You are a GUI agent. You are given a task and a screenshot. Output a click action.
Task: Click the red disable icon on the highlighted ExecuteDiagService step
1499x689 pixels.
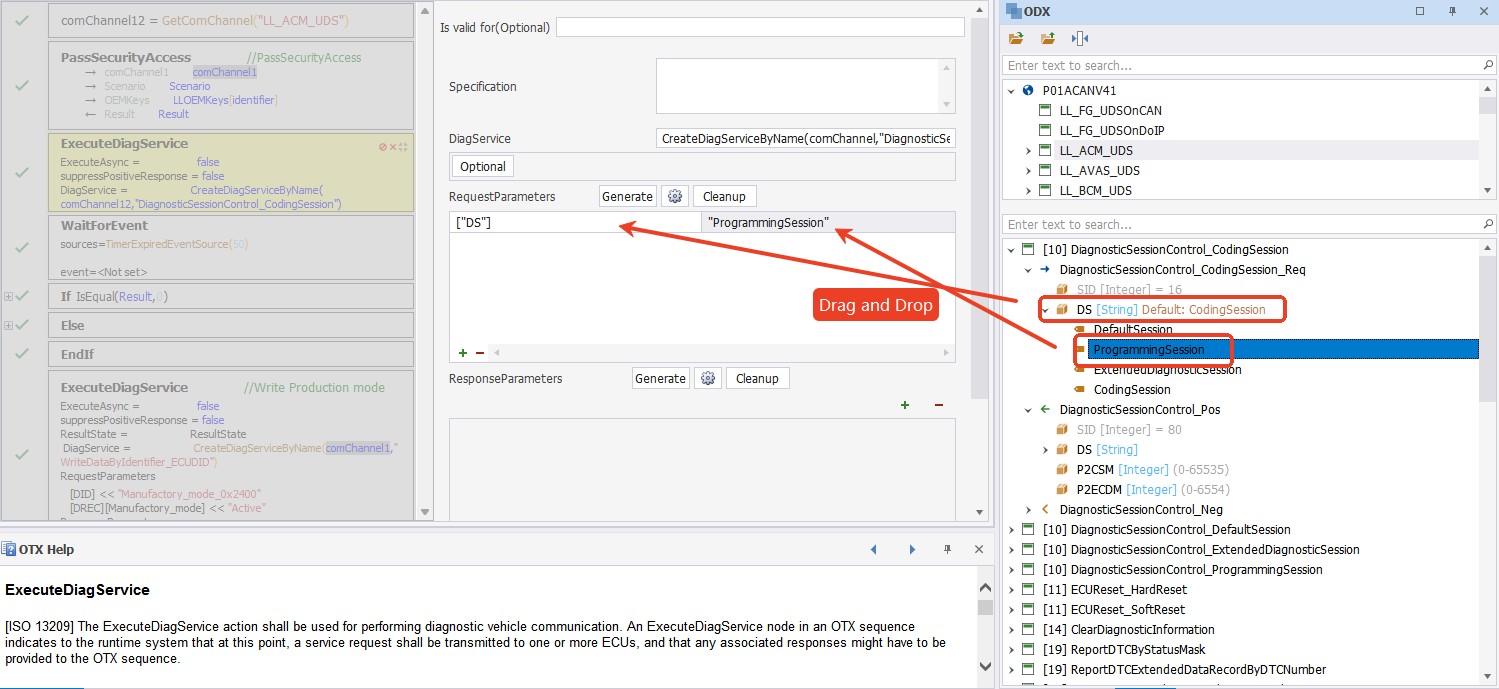pyautogui.click(x=382, y=147)
